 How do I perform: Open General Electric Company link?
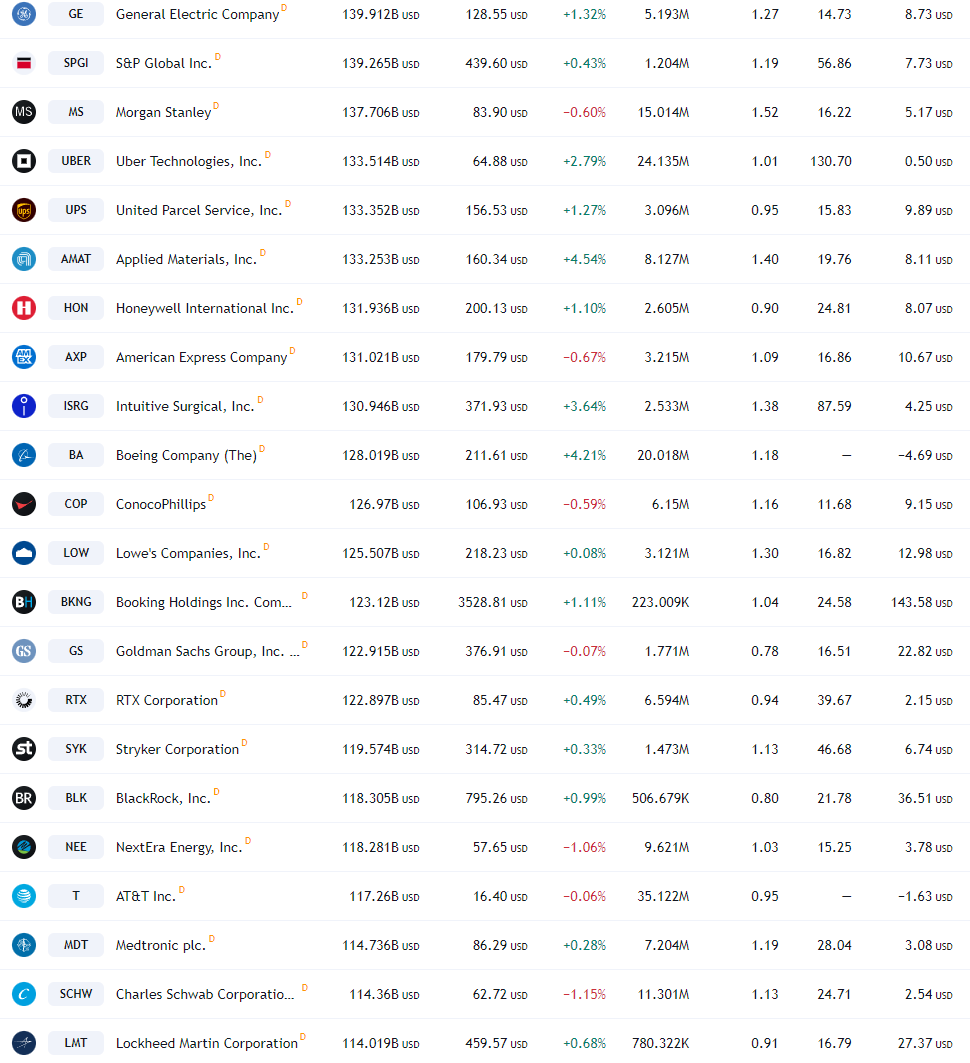coord(197,14)
